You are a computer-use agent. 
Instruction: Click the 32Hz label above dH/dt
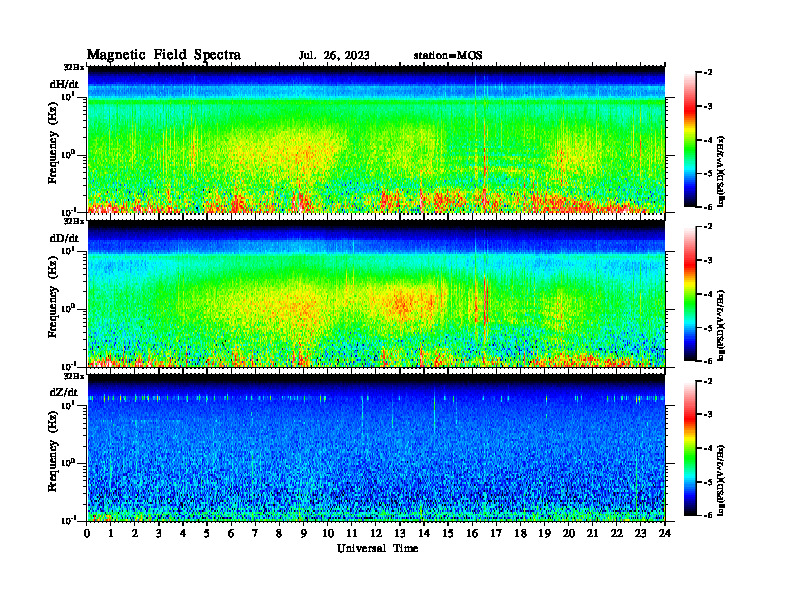click(74, 67)
